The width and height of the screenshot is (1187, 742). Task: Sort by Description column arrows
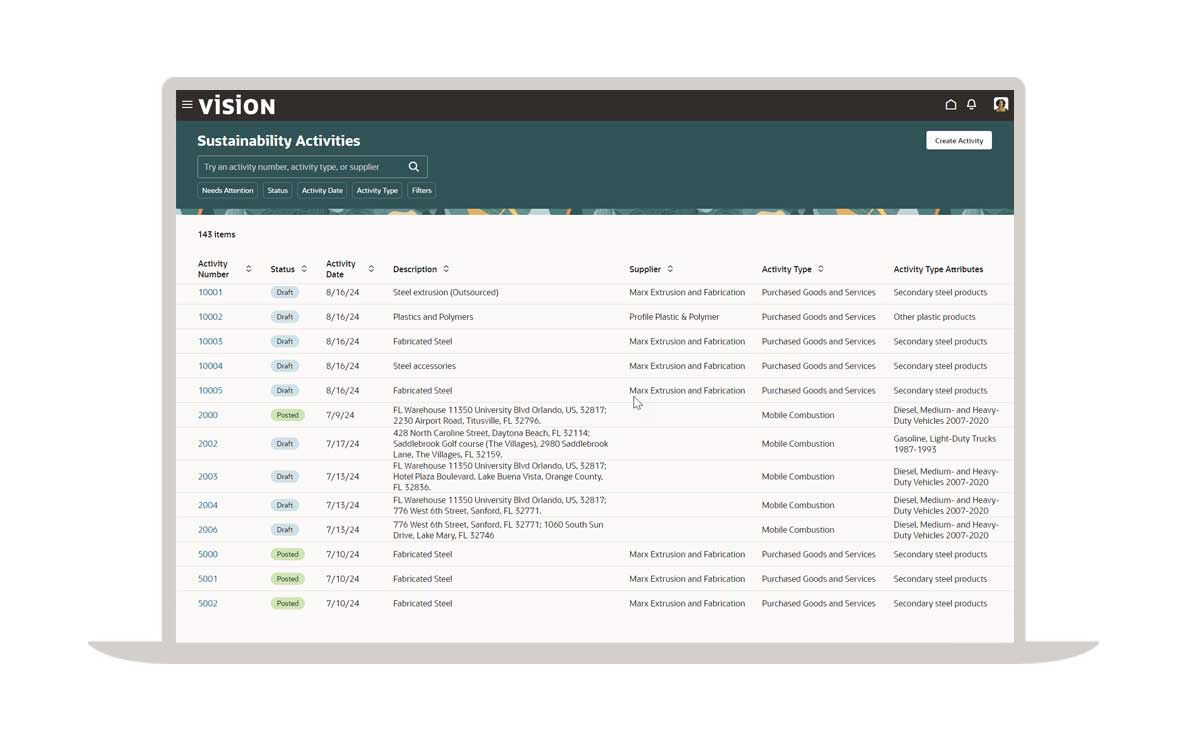point(446,269)
